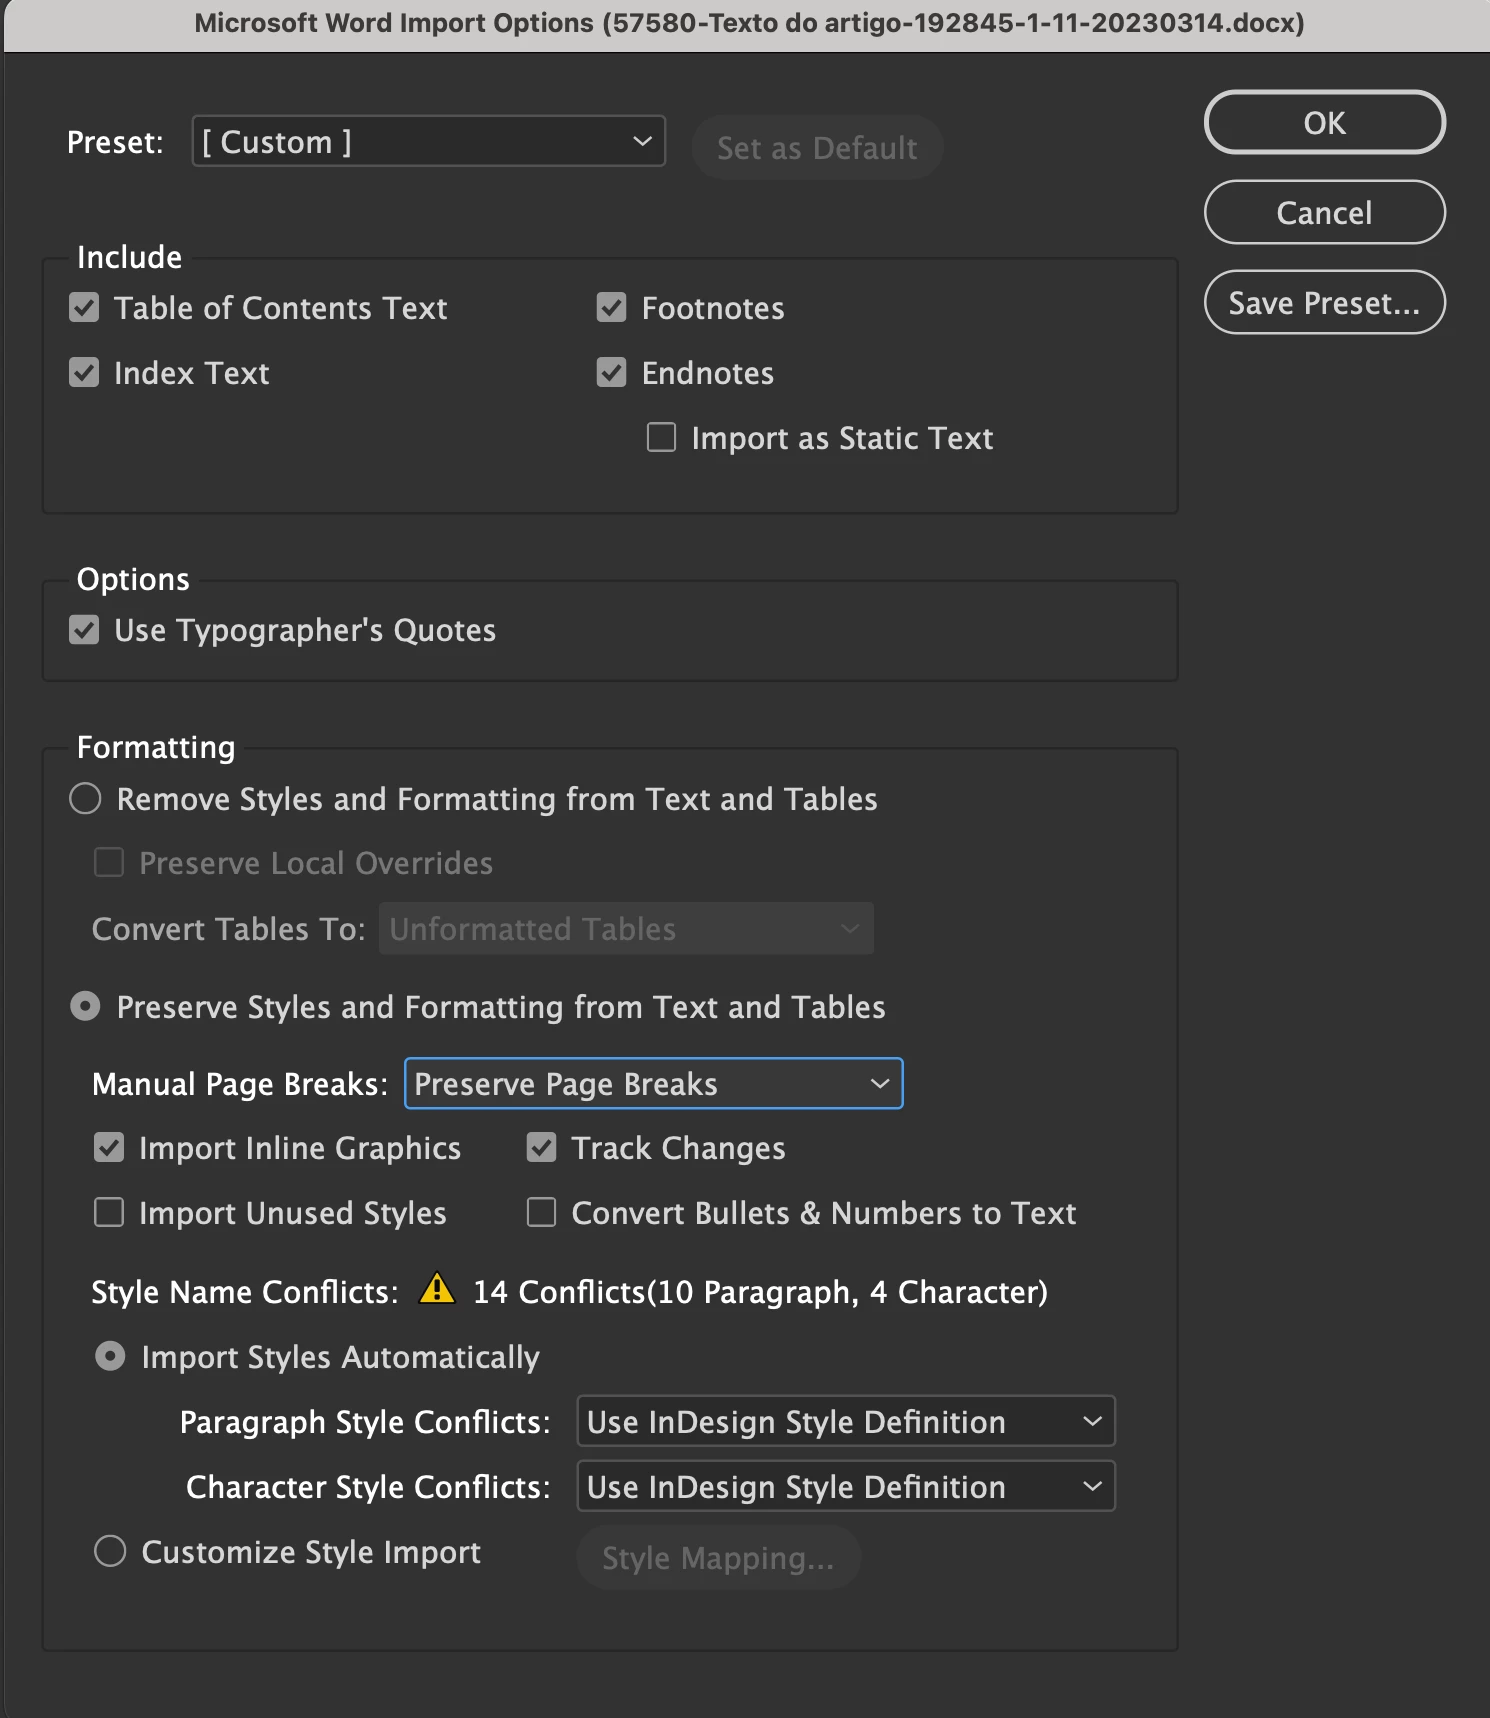Viewport: 1490px width, 1718px height.
Task: Cancel the Word import dialog
Action: 1324,212
